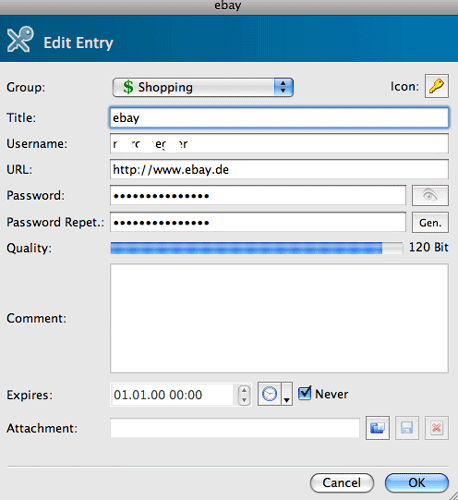Open the key icon chooser button
Image resolution: width=458 pixels, height=500 pixels.
(x=437, y=86)
